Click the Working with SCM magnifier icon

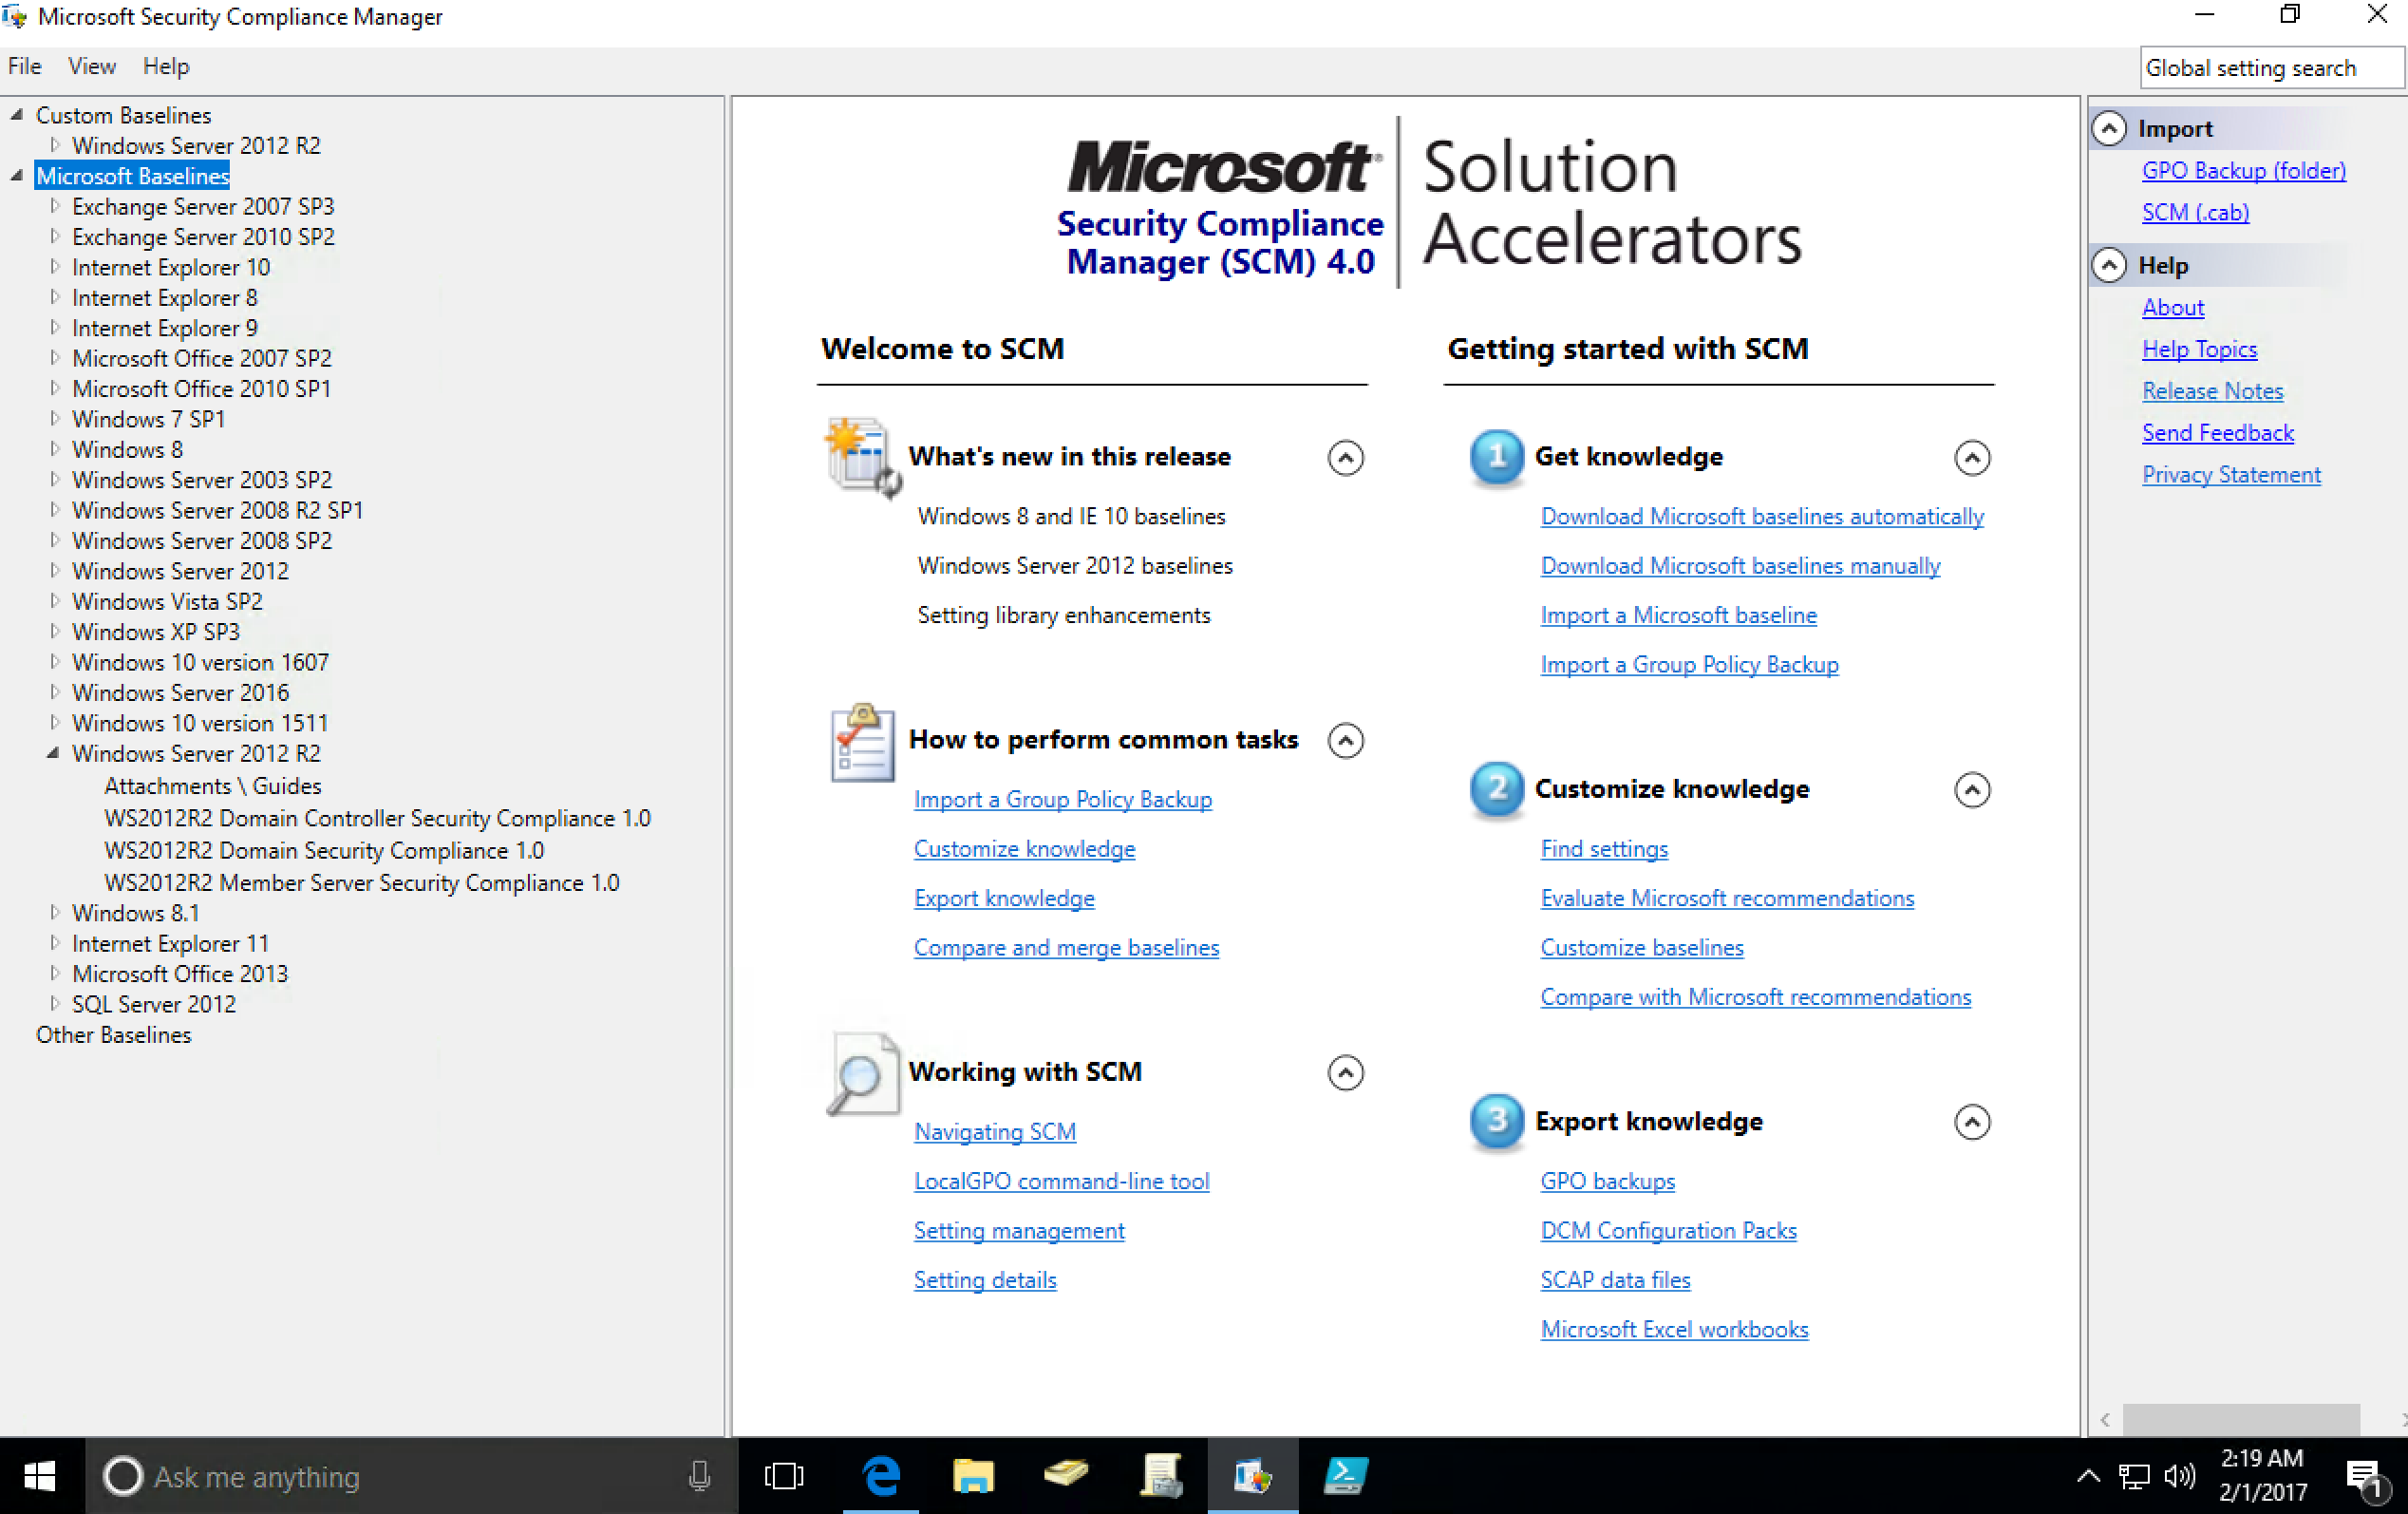[862, 1074]
